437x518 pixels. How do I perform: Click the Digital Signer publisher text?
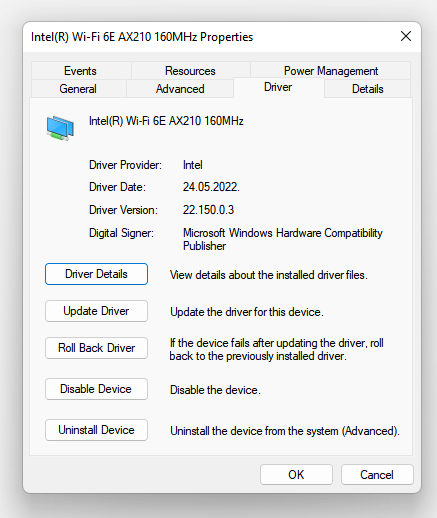point(283,239)
